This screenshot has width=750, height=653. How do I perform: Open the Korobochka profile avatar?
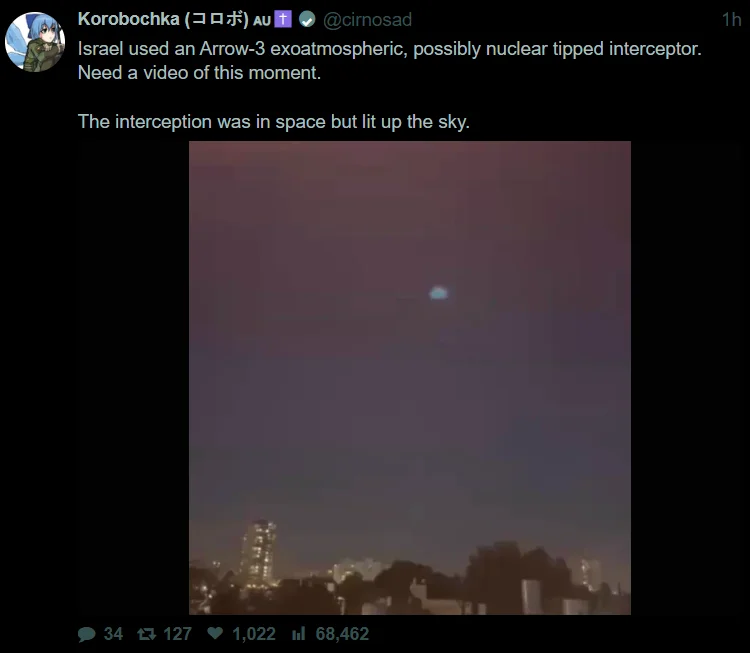(35, 42)
